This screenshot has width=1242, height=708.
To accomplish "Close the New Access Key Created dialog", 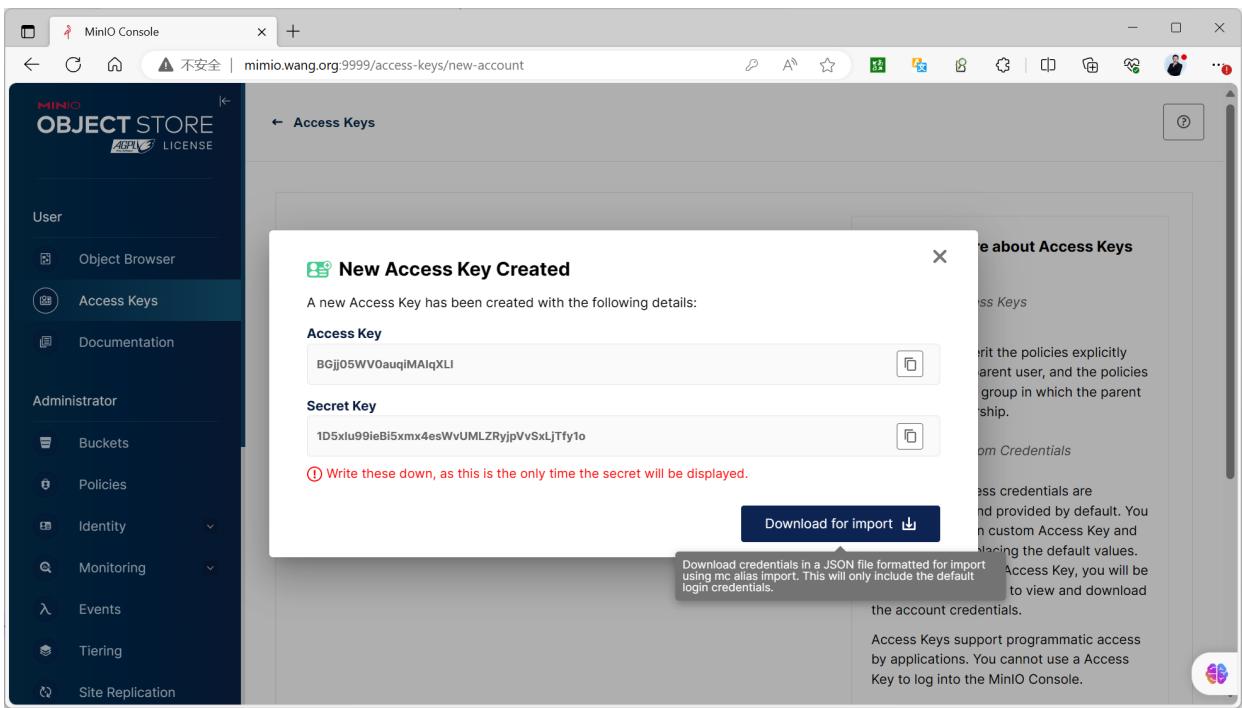I will (939, 257).
